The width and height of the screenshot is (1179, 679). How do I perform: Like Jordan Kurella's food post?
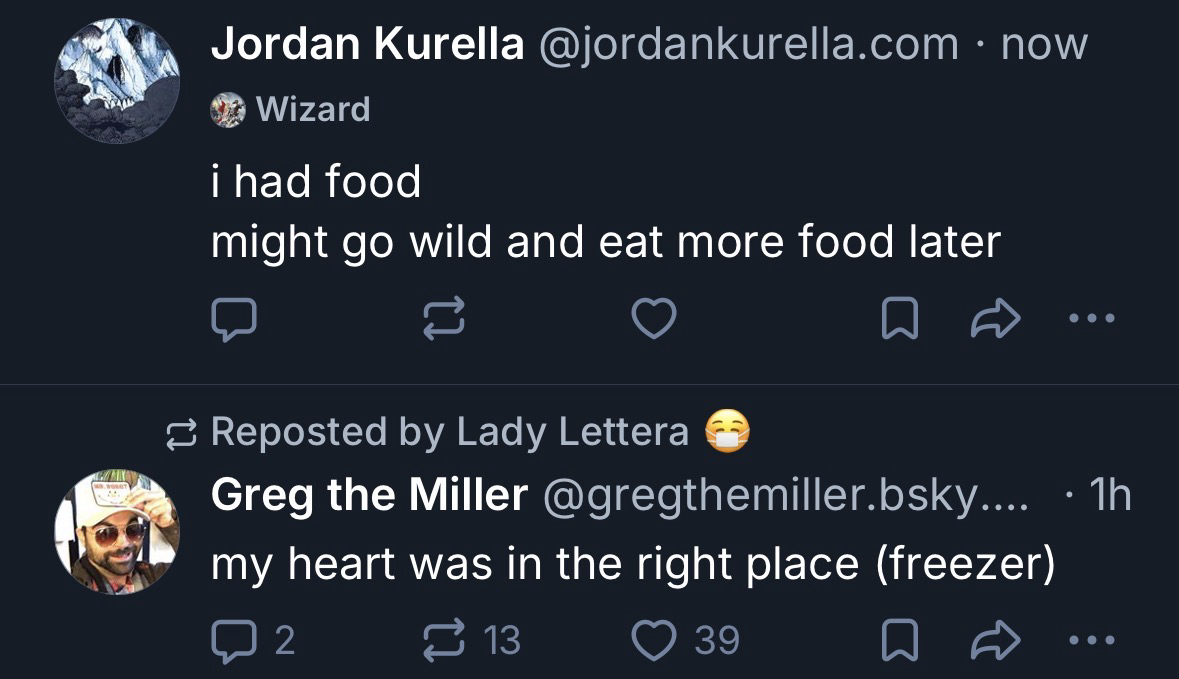coord(656,319)
